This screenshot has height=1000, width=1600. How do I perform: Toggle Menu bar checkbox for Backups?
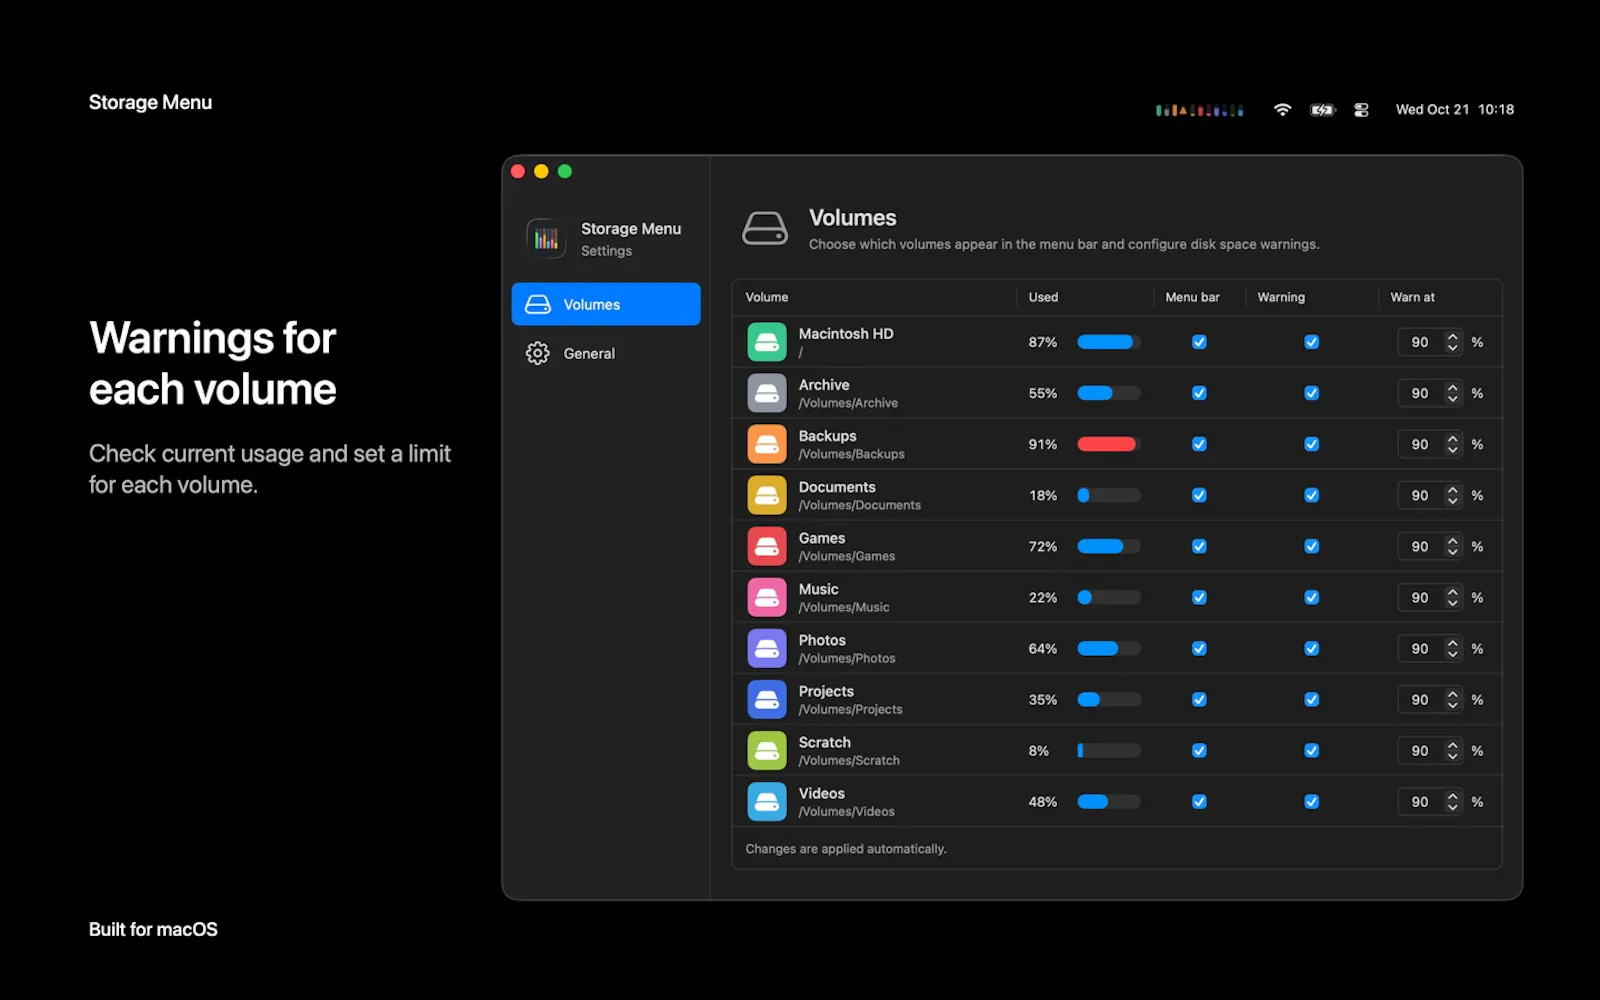pyautogui.click(x=1199, y=444)
